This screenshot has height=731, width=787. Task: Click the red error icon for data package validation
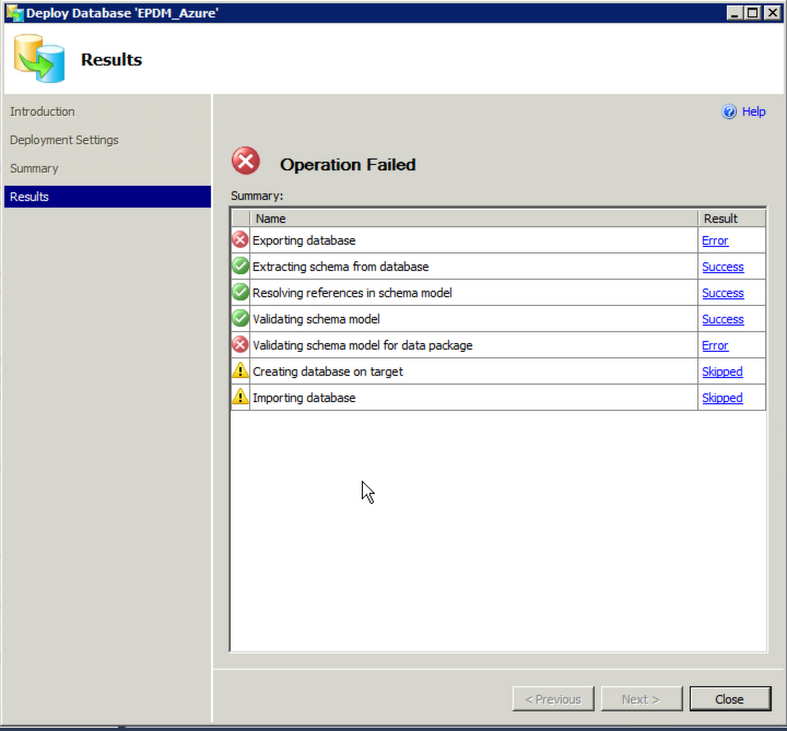[x=240, y=345]
